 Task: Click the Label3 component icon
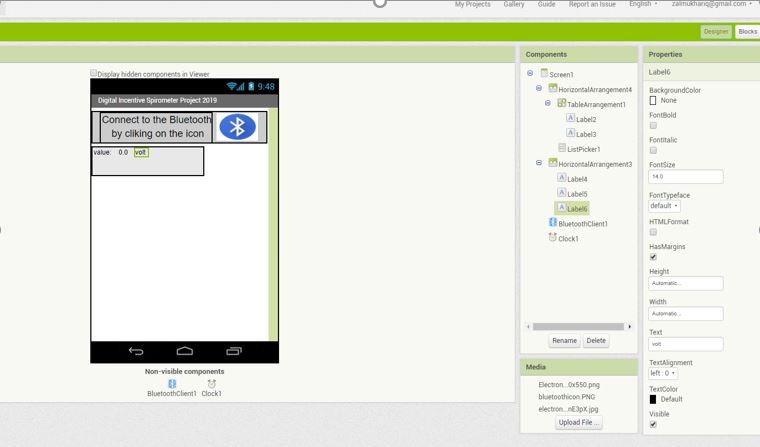[x=570, y=133]
